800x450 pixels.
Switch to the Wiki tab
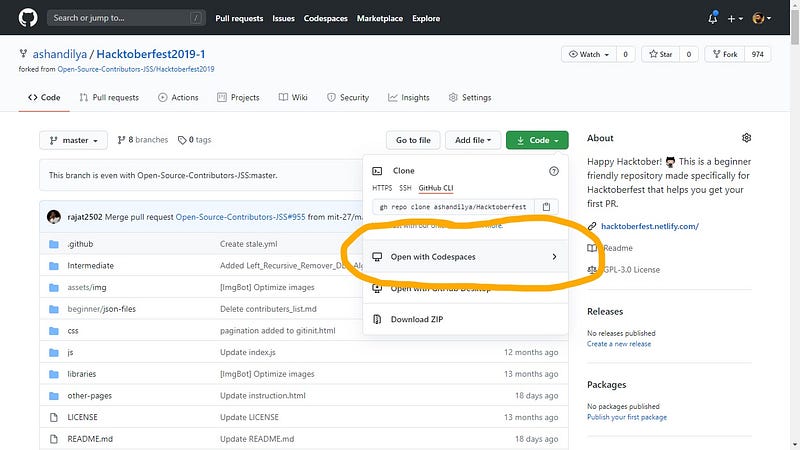(x=293, y=97)
